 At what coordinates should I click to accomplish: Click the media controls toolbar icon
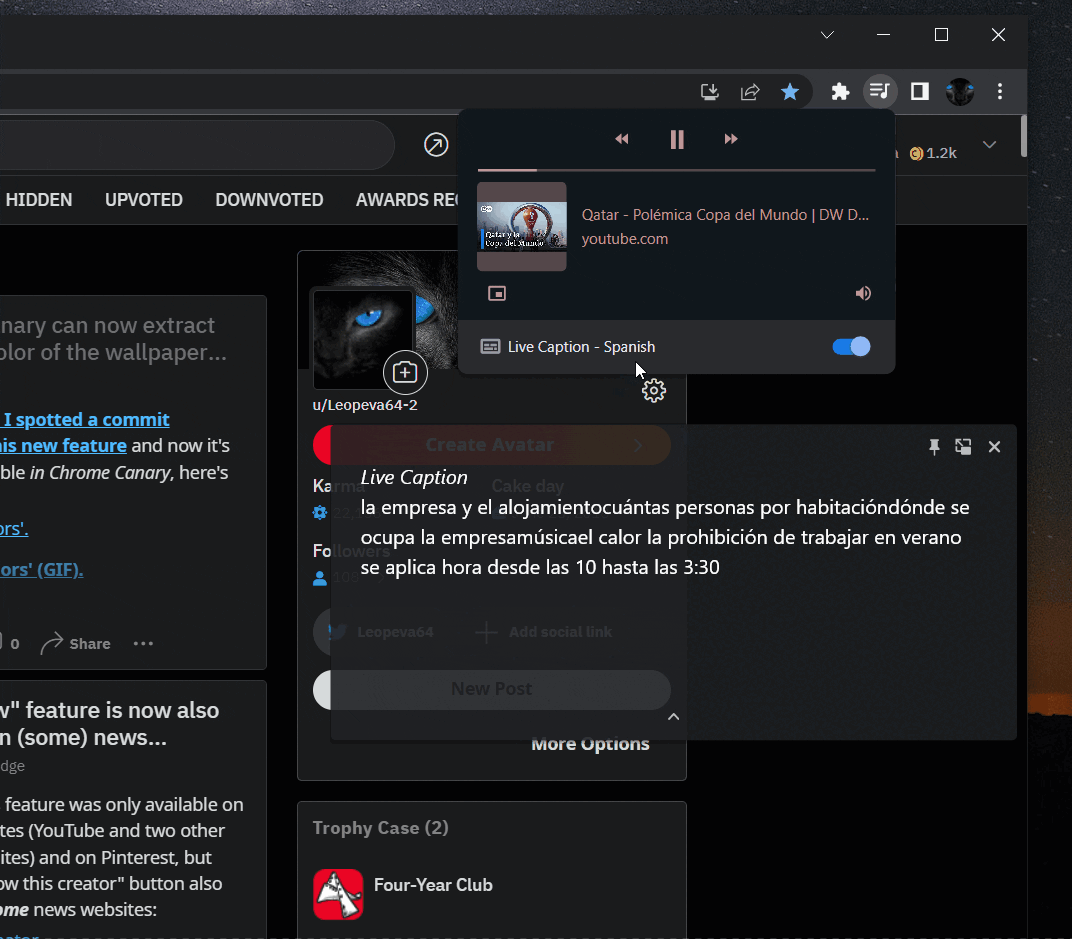pos(879,91)
